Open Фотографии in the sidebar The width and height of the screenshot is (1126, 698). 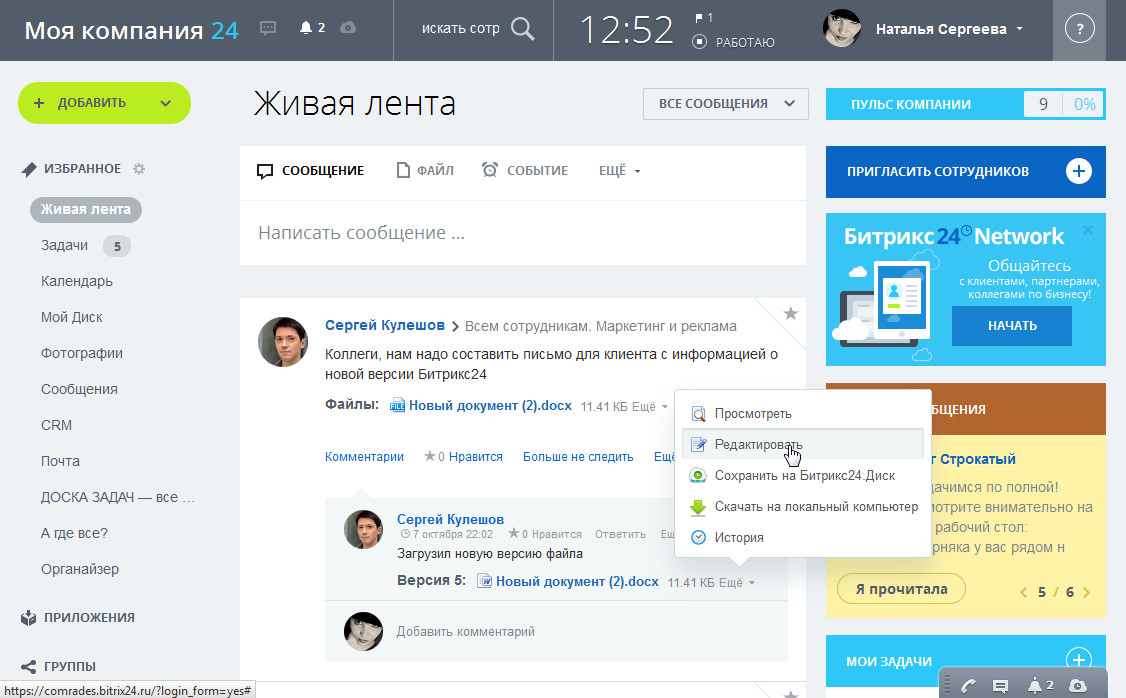82,353
